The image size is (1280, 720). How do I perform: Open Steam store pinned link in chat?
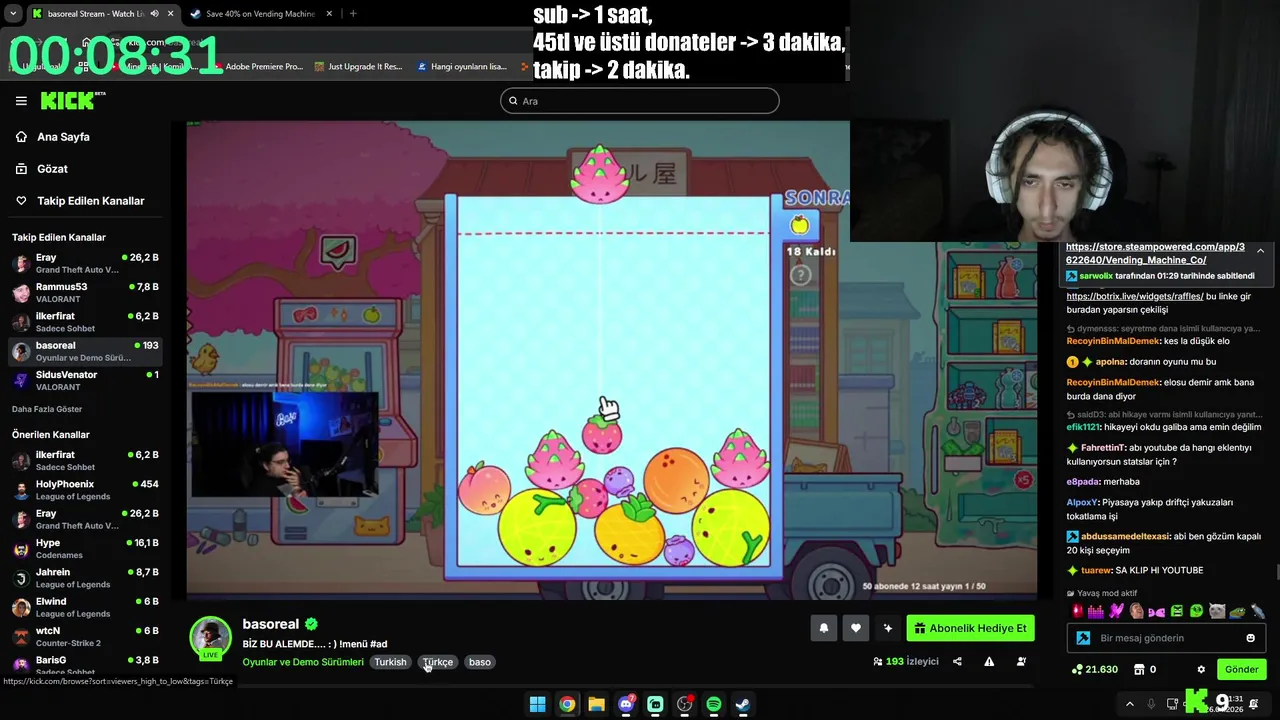tap(1155, 253)
